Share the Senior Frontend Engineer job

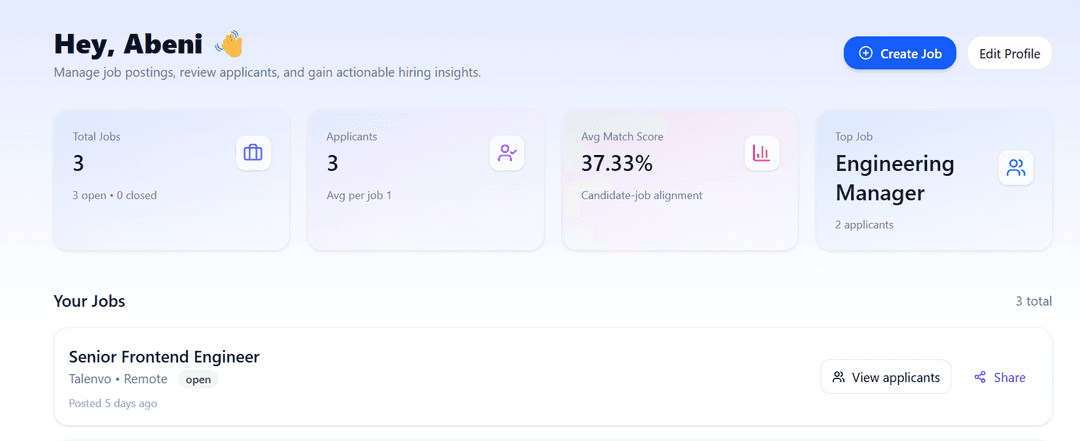click(999, 378)
